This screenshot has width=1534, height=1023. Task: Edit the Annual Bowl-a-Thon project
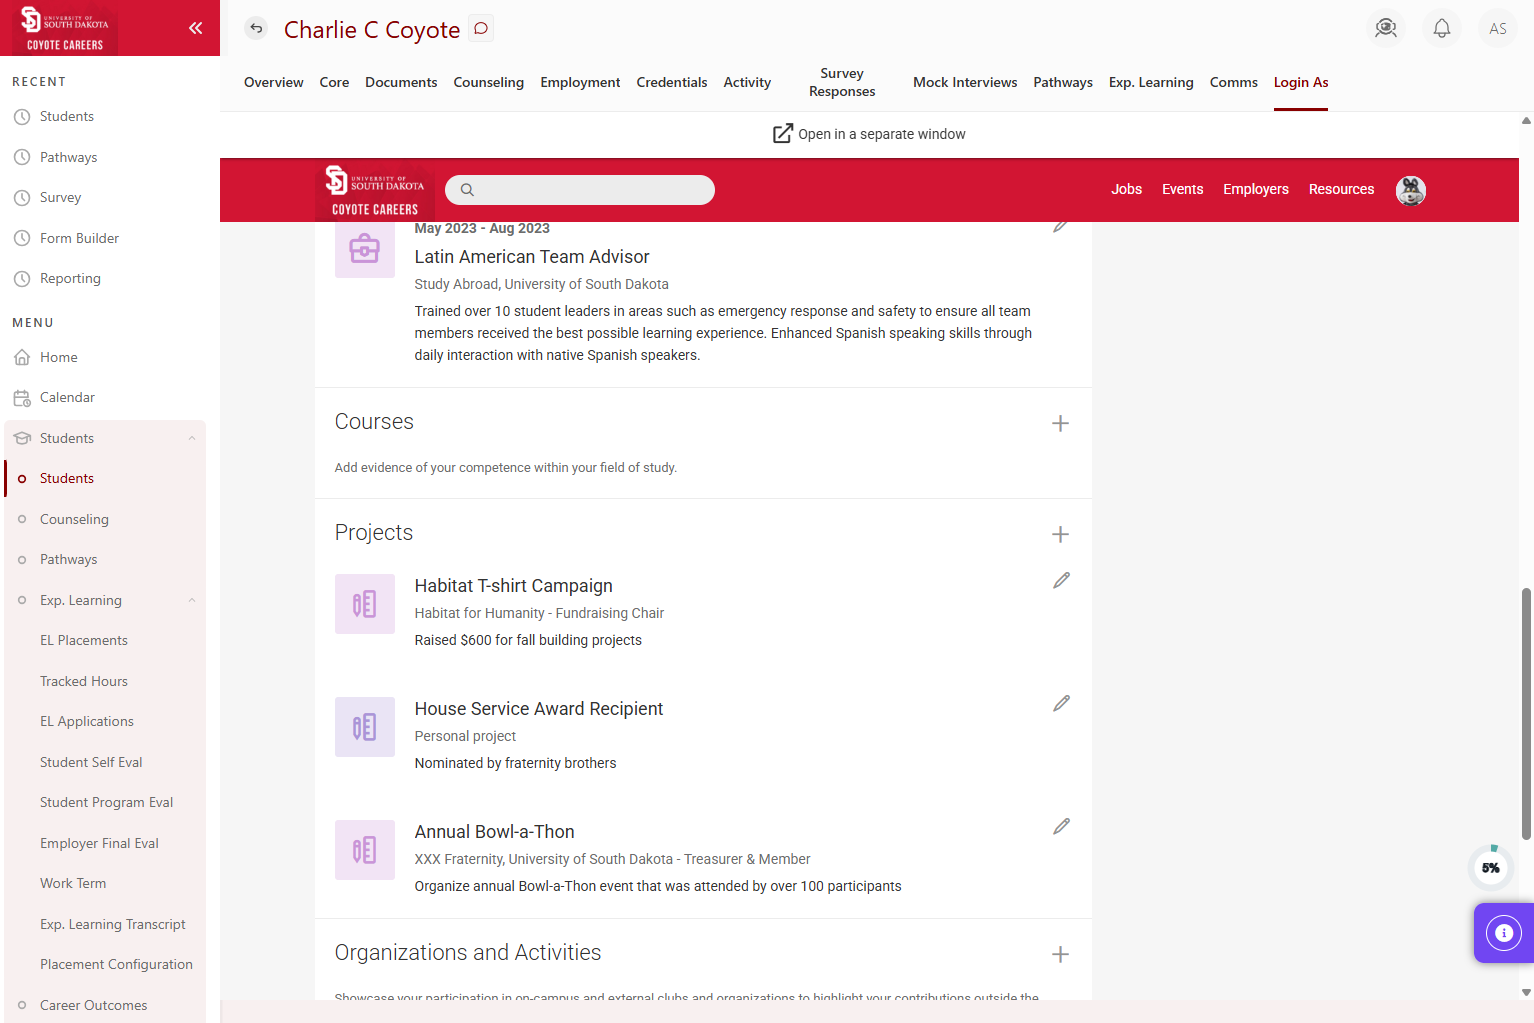[x=1062, y=827]
